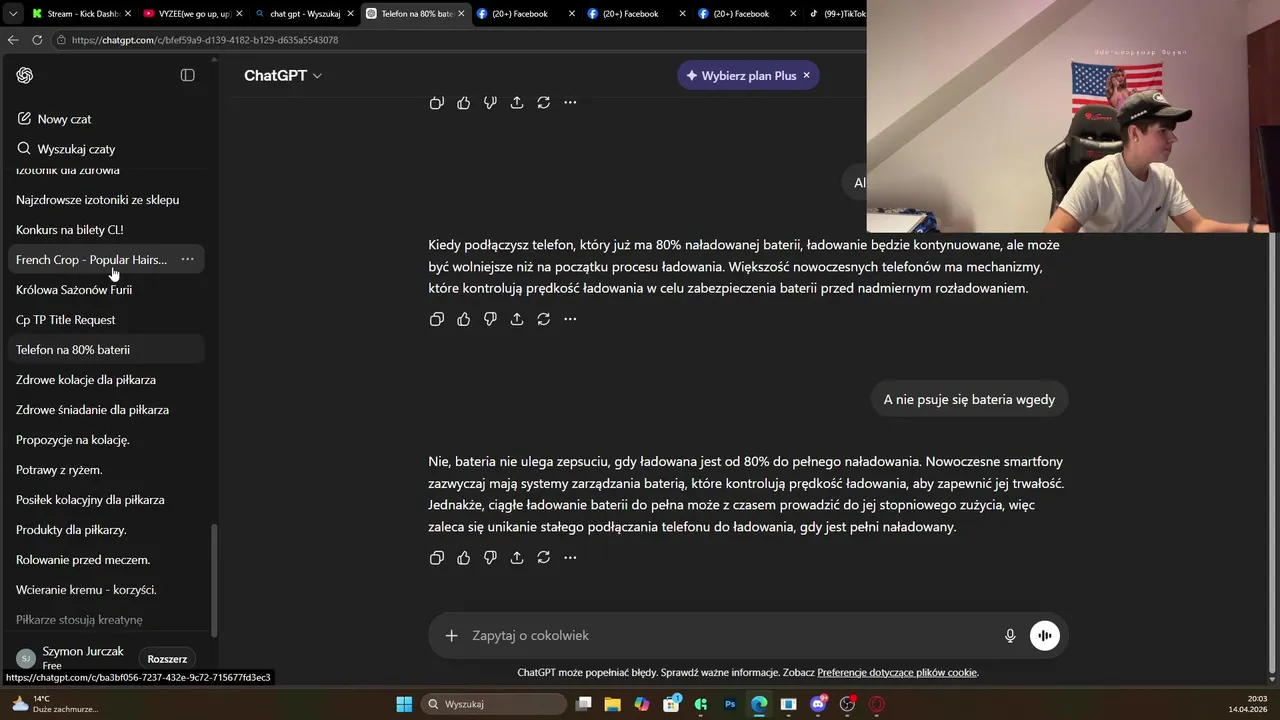Switch to the chat gpt - Wyszukaj tab

(x=304, y=14)
